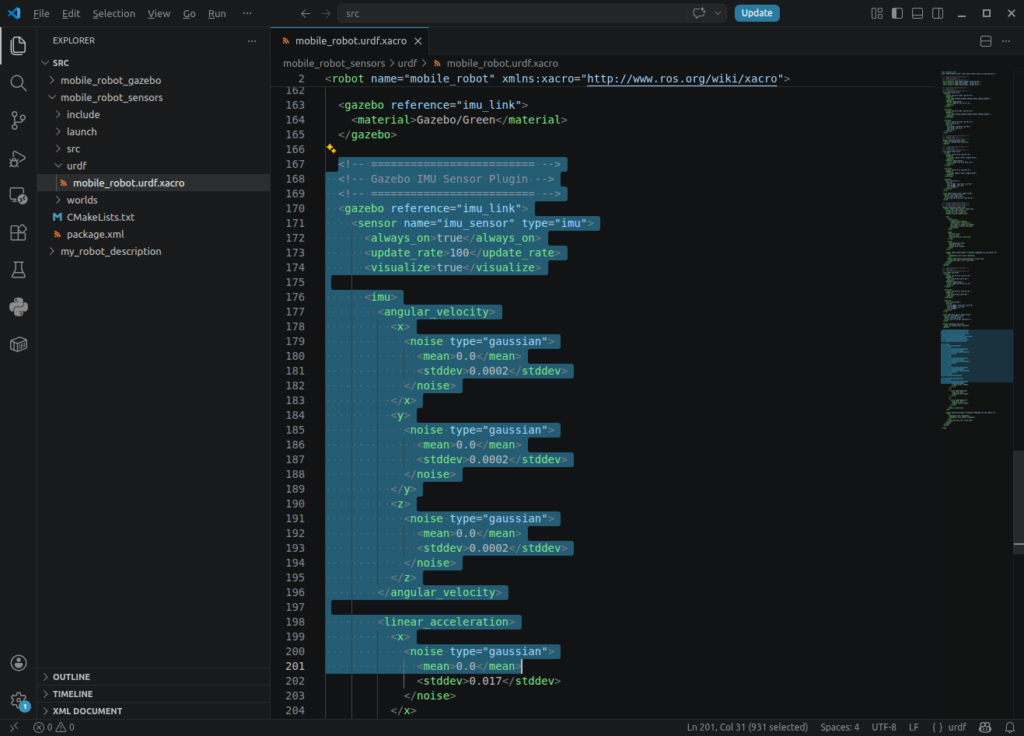This screenshot has height=736, width=1024.
Task: Toggle the secondary side bar
Action: pyautogui.click(x=938, y=13)
